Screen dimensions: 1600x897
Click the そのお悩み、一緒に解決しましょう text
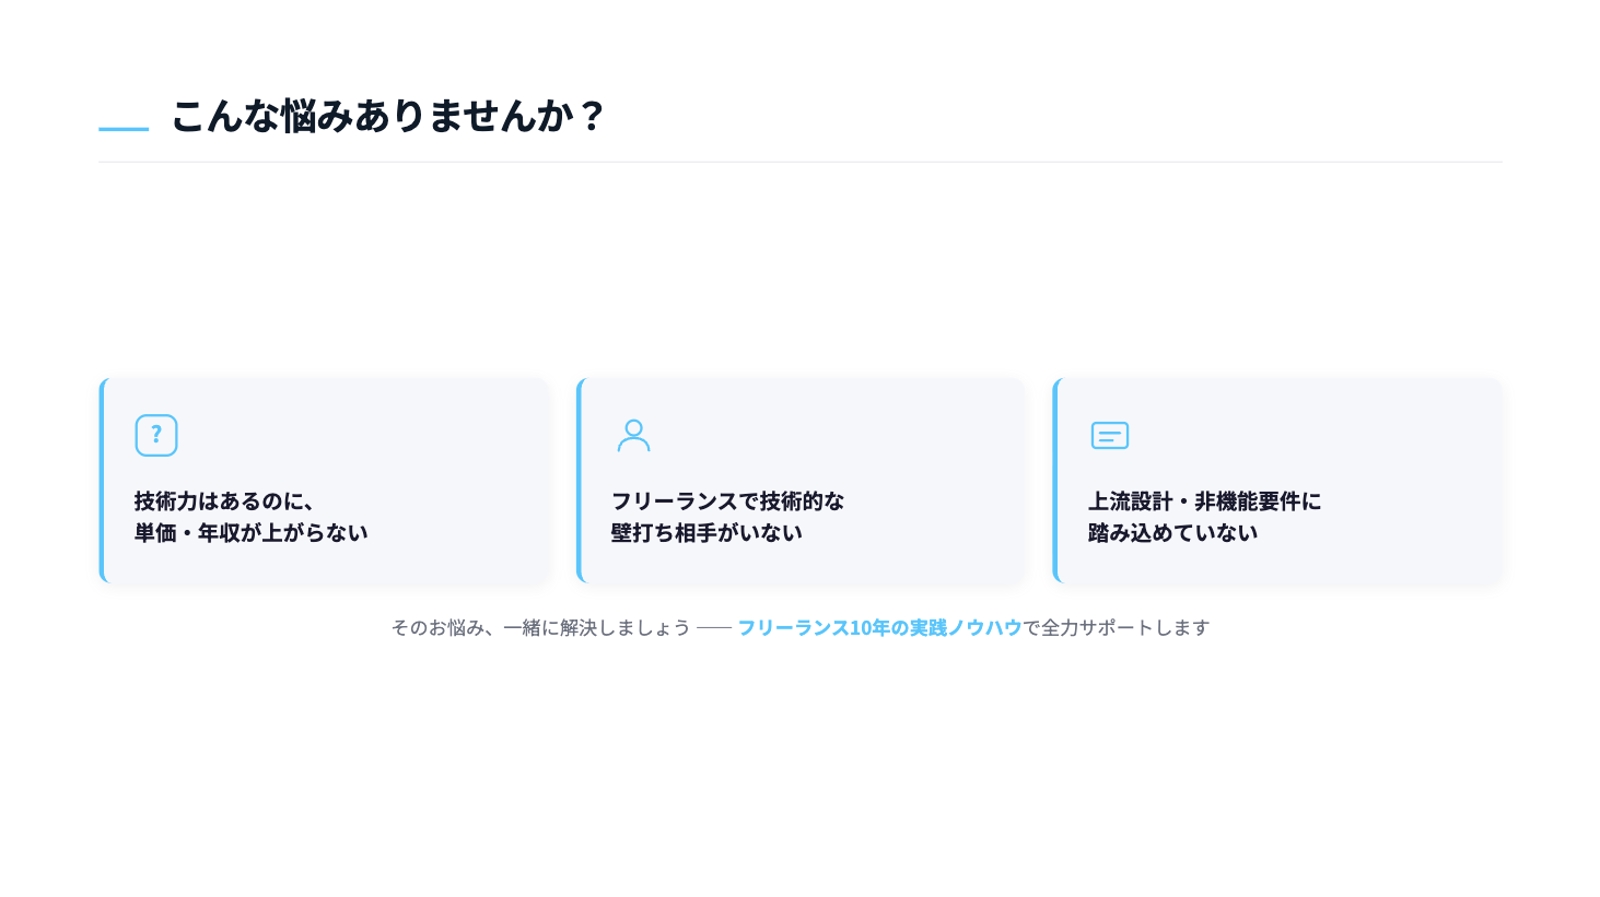541,628
